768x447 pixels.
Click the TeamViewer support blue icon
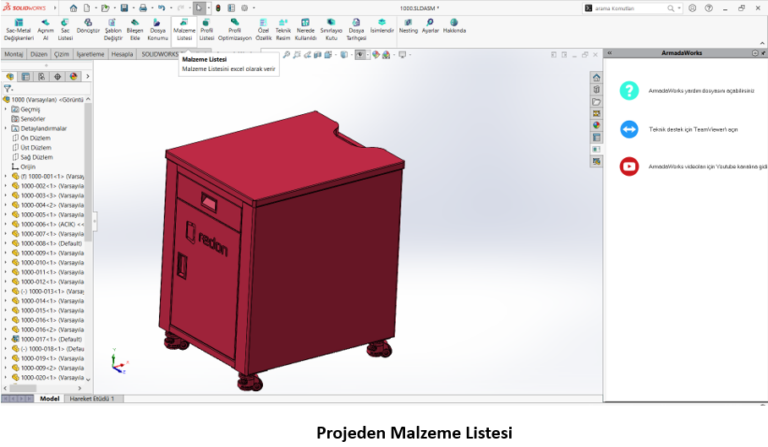629,129
